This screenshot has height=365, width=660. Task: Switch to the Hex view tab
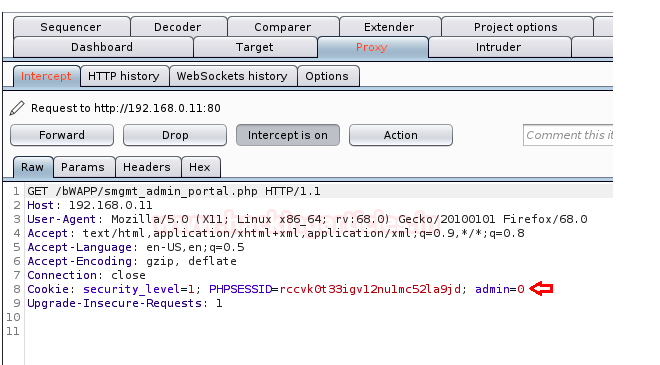point(200,167)
